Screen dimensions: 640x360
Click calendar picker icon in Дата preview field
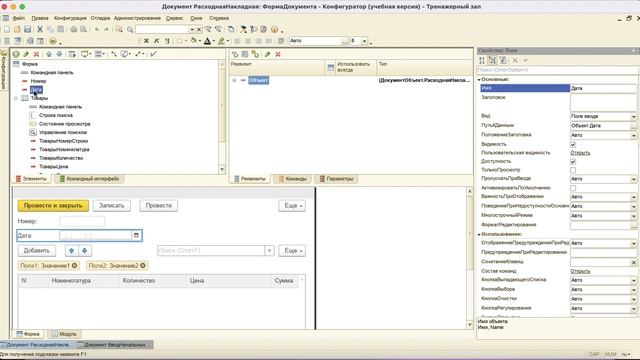(136, 235)
